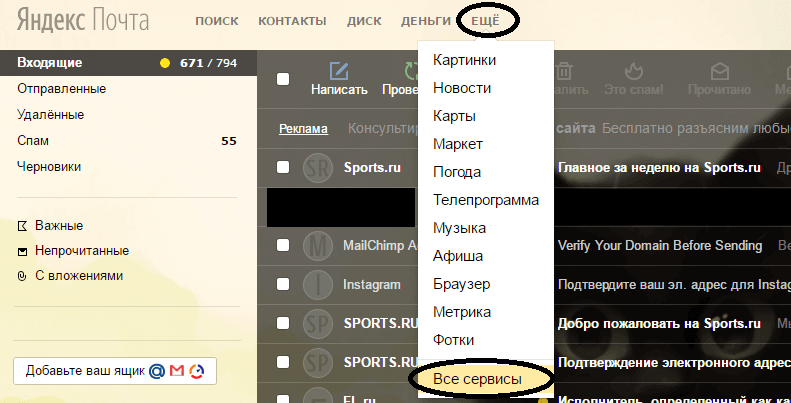Tick checkbox for Подтверждение электронного адреса message
Image resolution: width=791 pixels, height=403 pixels.
283,362
